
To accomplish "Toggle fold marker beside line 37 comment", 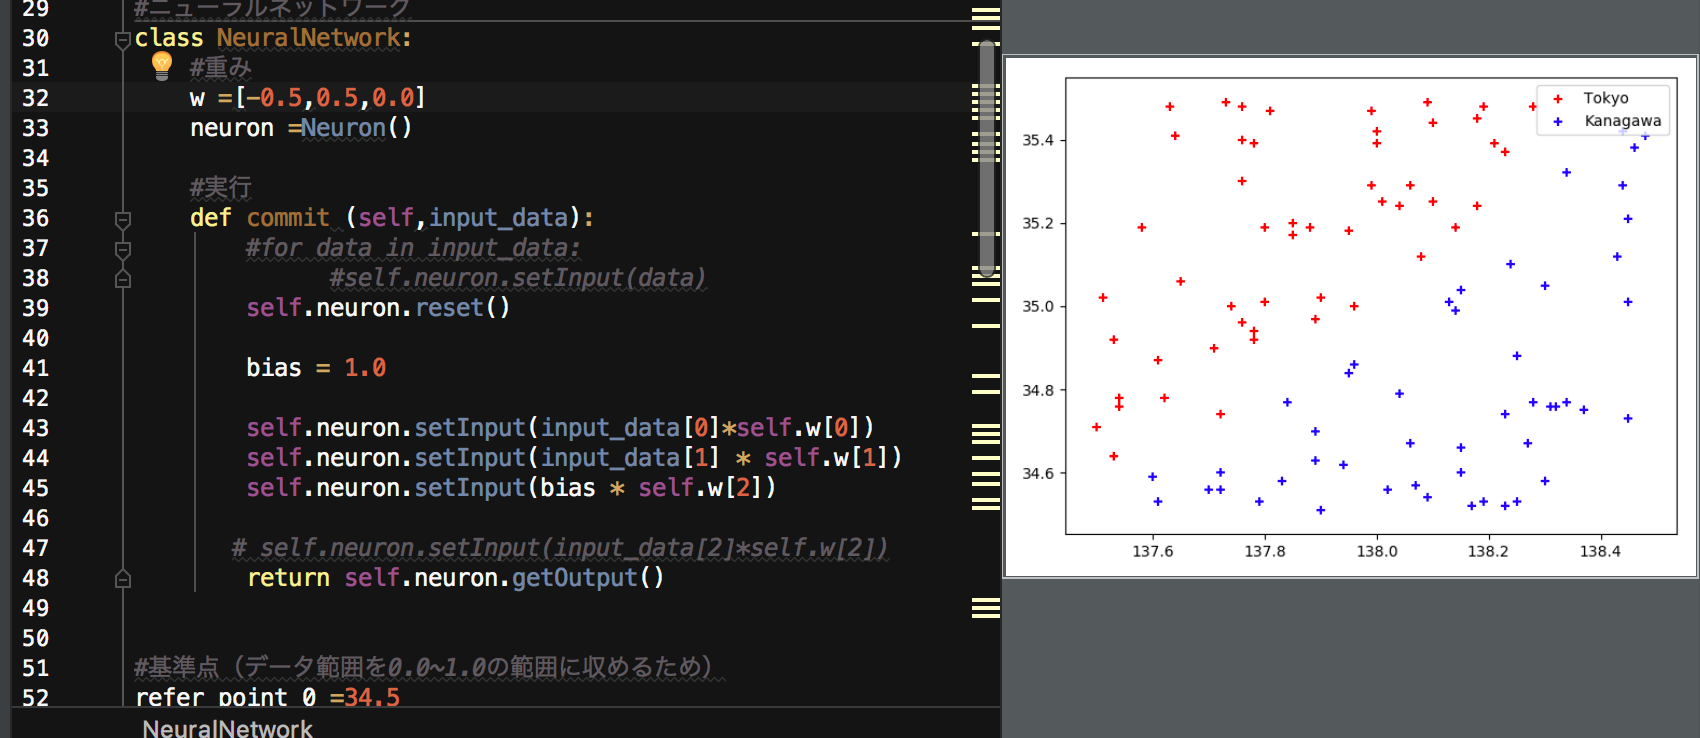I will click(123, 249).
